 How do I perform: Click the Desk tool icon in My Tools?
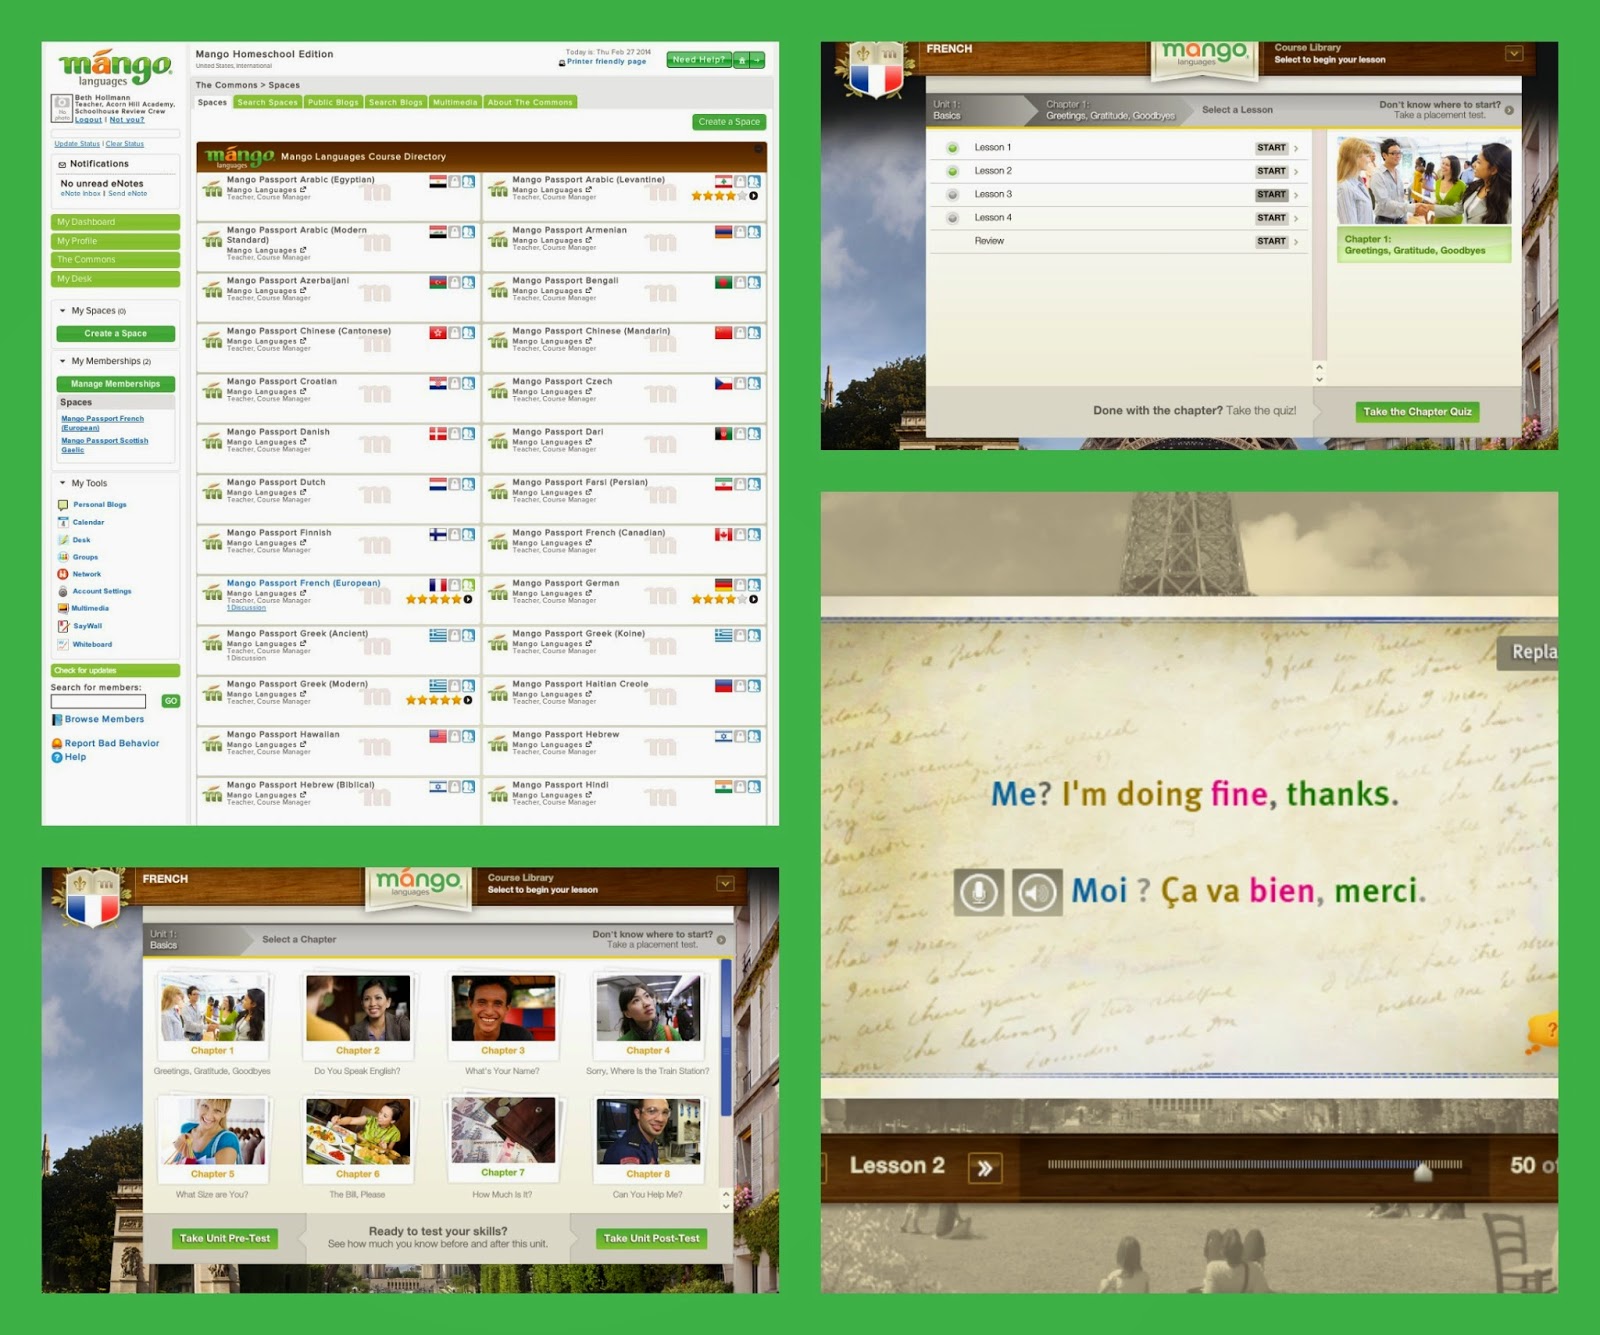63,540
